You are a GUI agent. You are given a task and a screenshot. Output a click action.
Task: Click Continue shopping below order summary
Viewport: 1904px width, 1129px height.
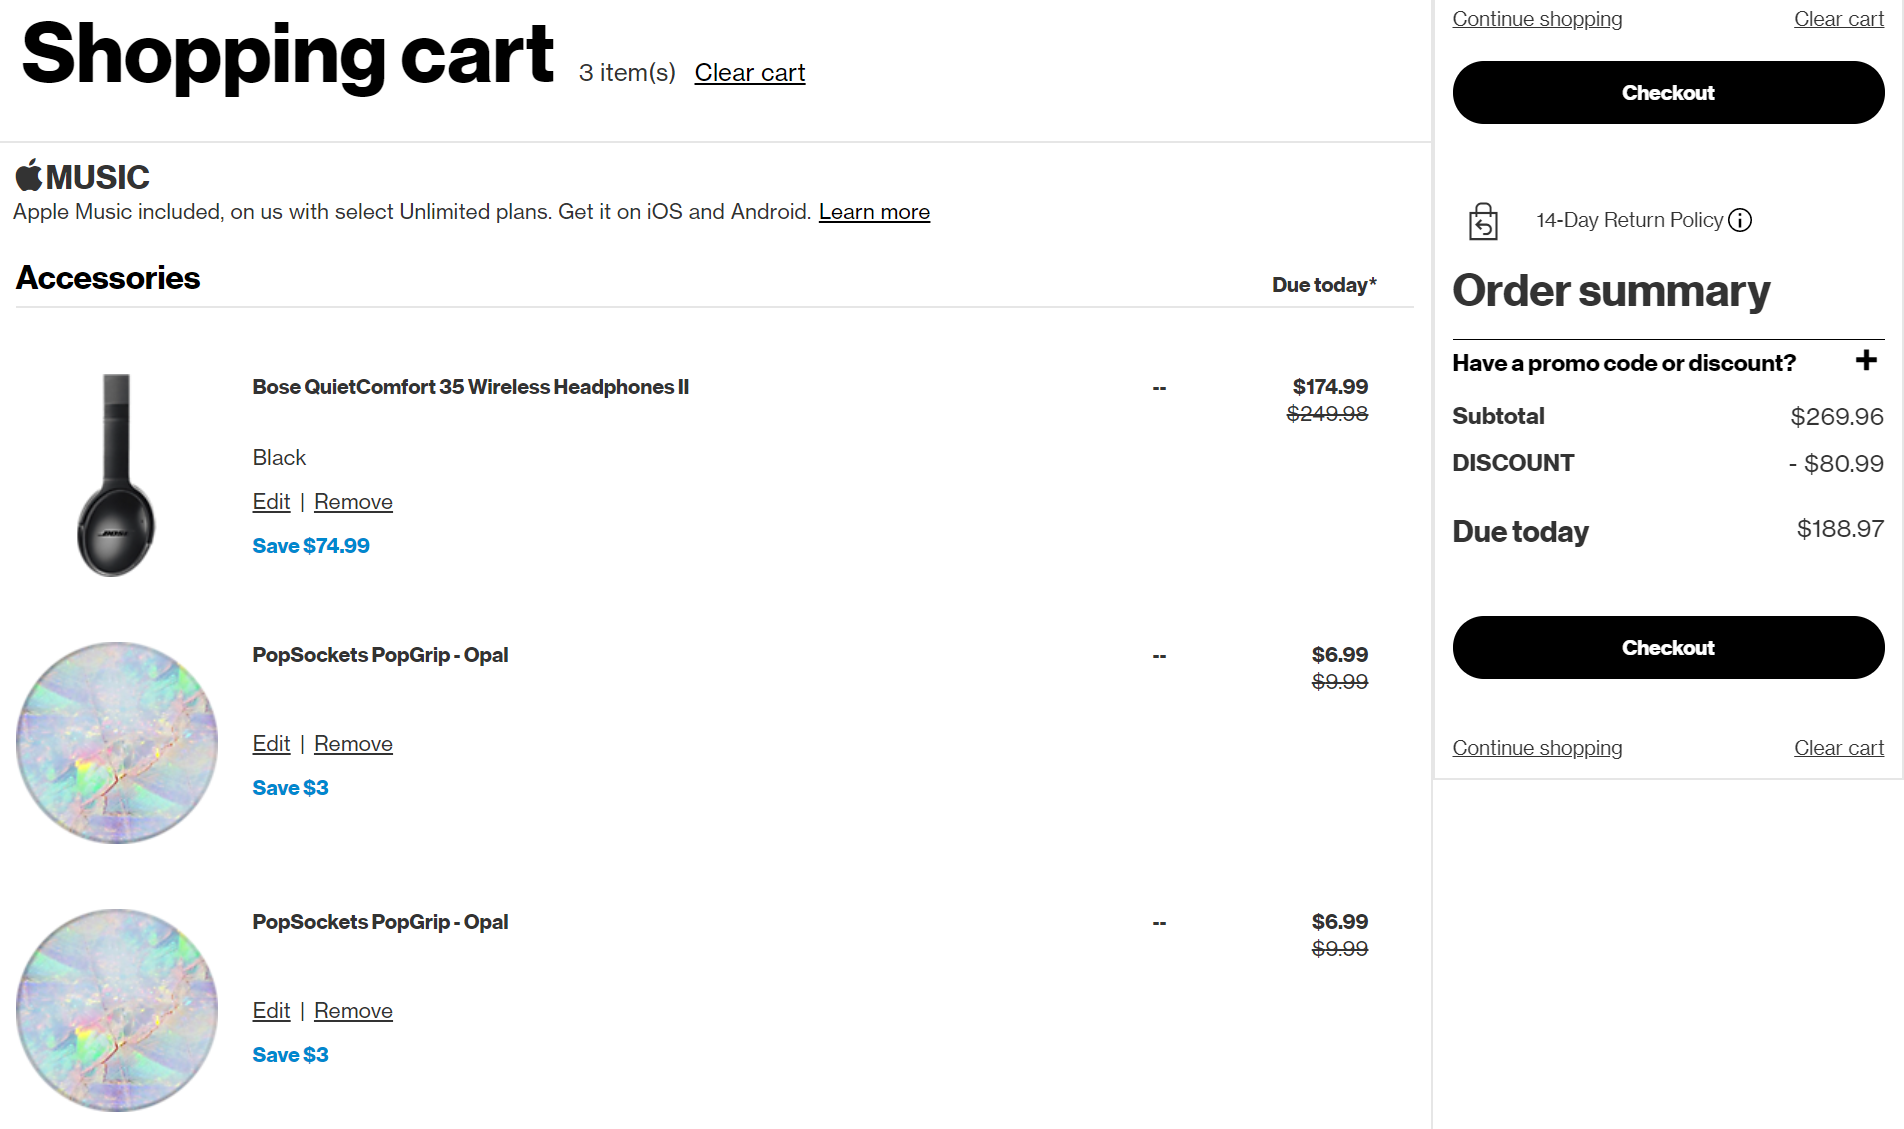pyautogui.click(x=1537, y=748)
